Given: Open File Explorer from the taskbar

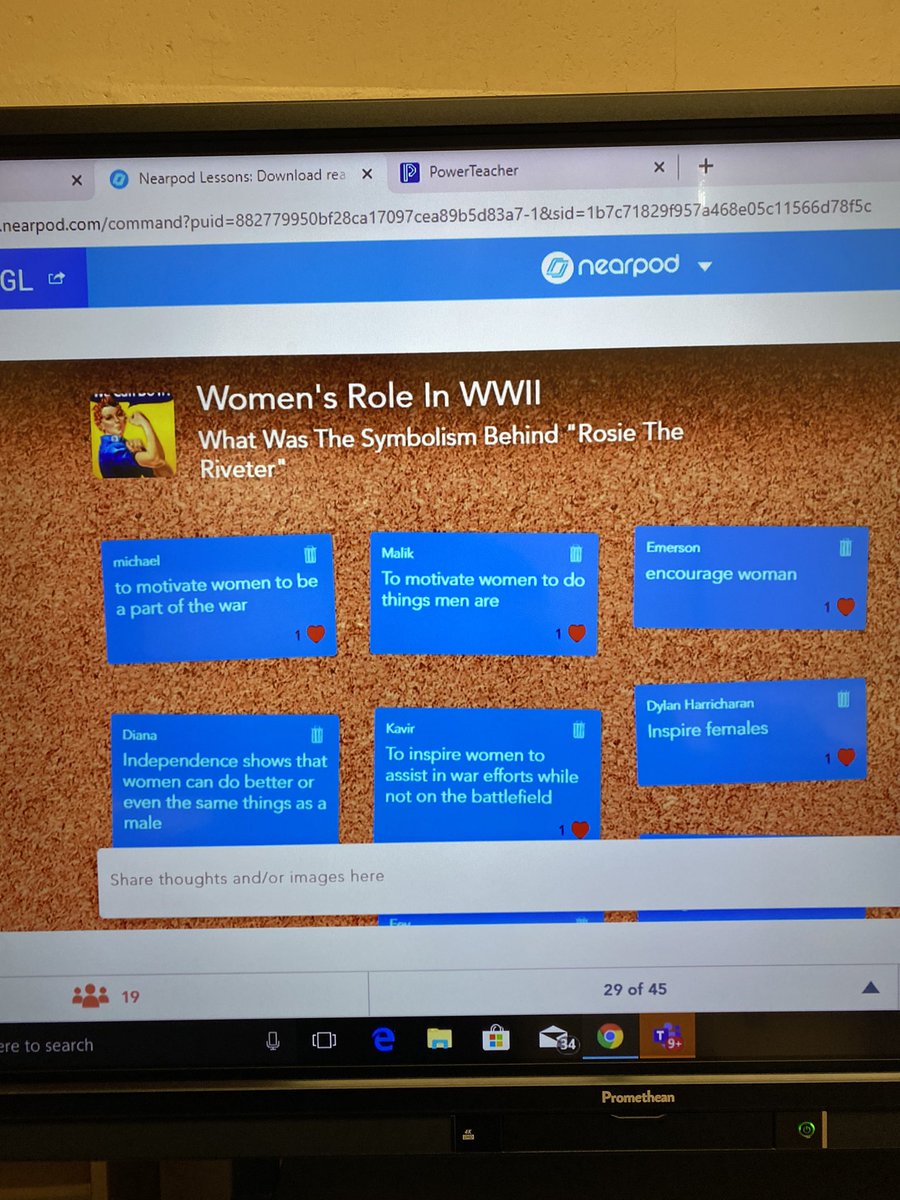Looking at the screenshot, I should pos(440,1040).
